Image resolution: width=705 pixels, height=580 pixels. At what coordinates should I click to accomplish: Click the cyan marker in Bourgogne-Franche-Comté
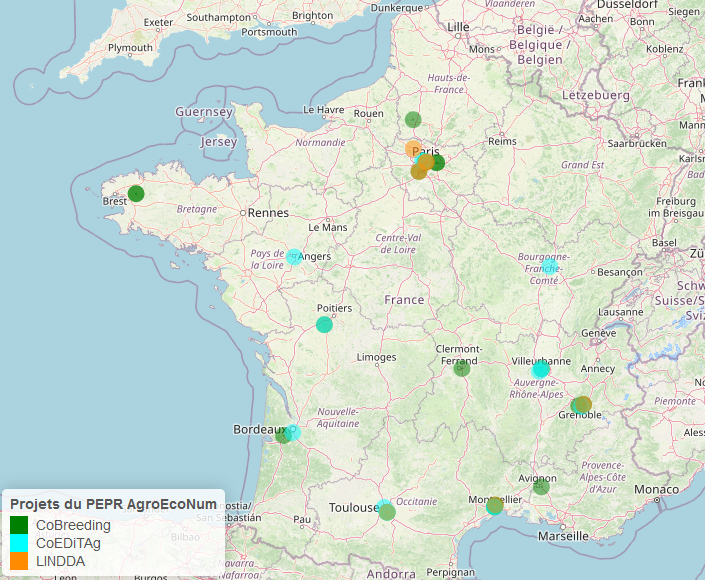point(550,266)
